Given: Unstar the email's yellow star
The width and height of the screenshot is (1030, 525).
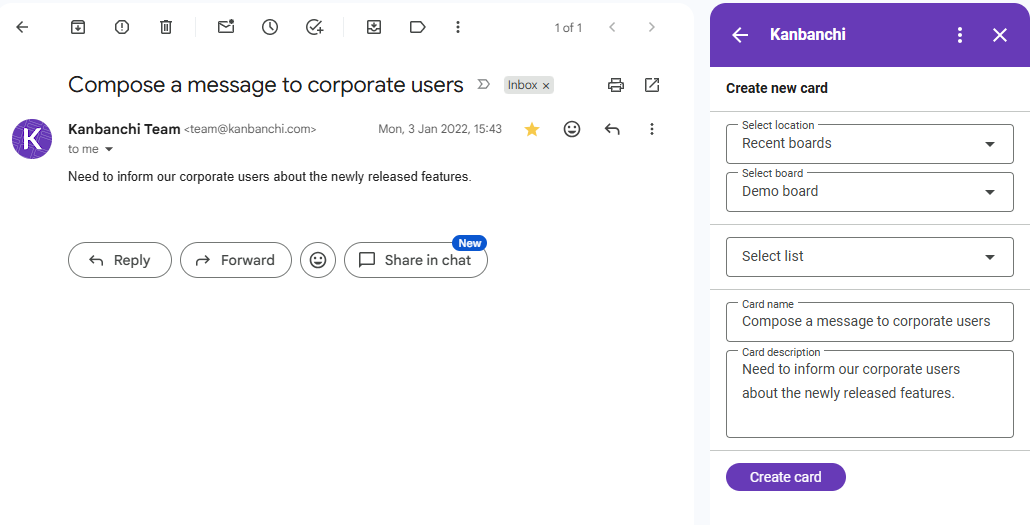Looking at the screenshot, I should (532, 129).
